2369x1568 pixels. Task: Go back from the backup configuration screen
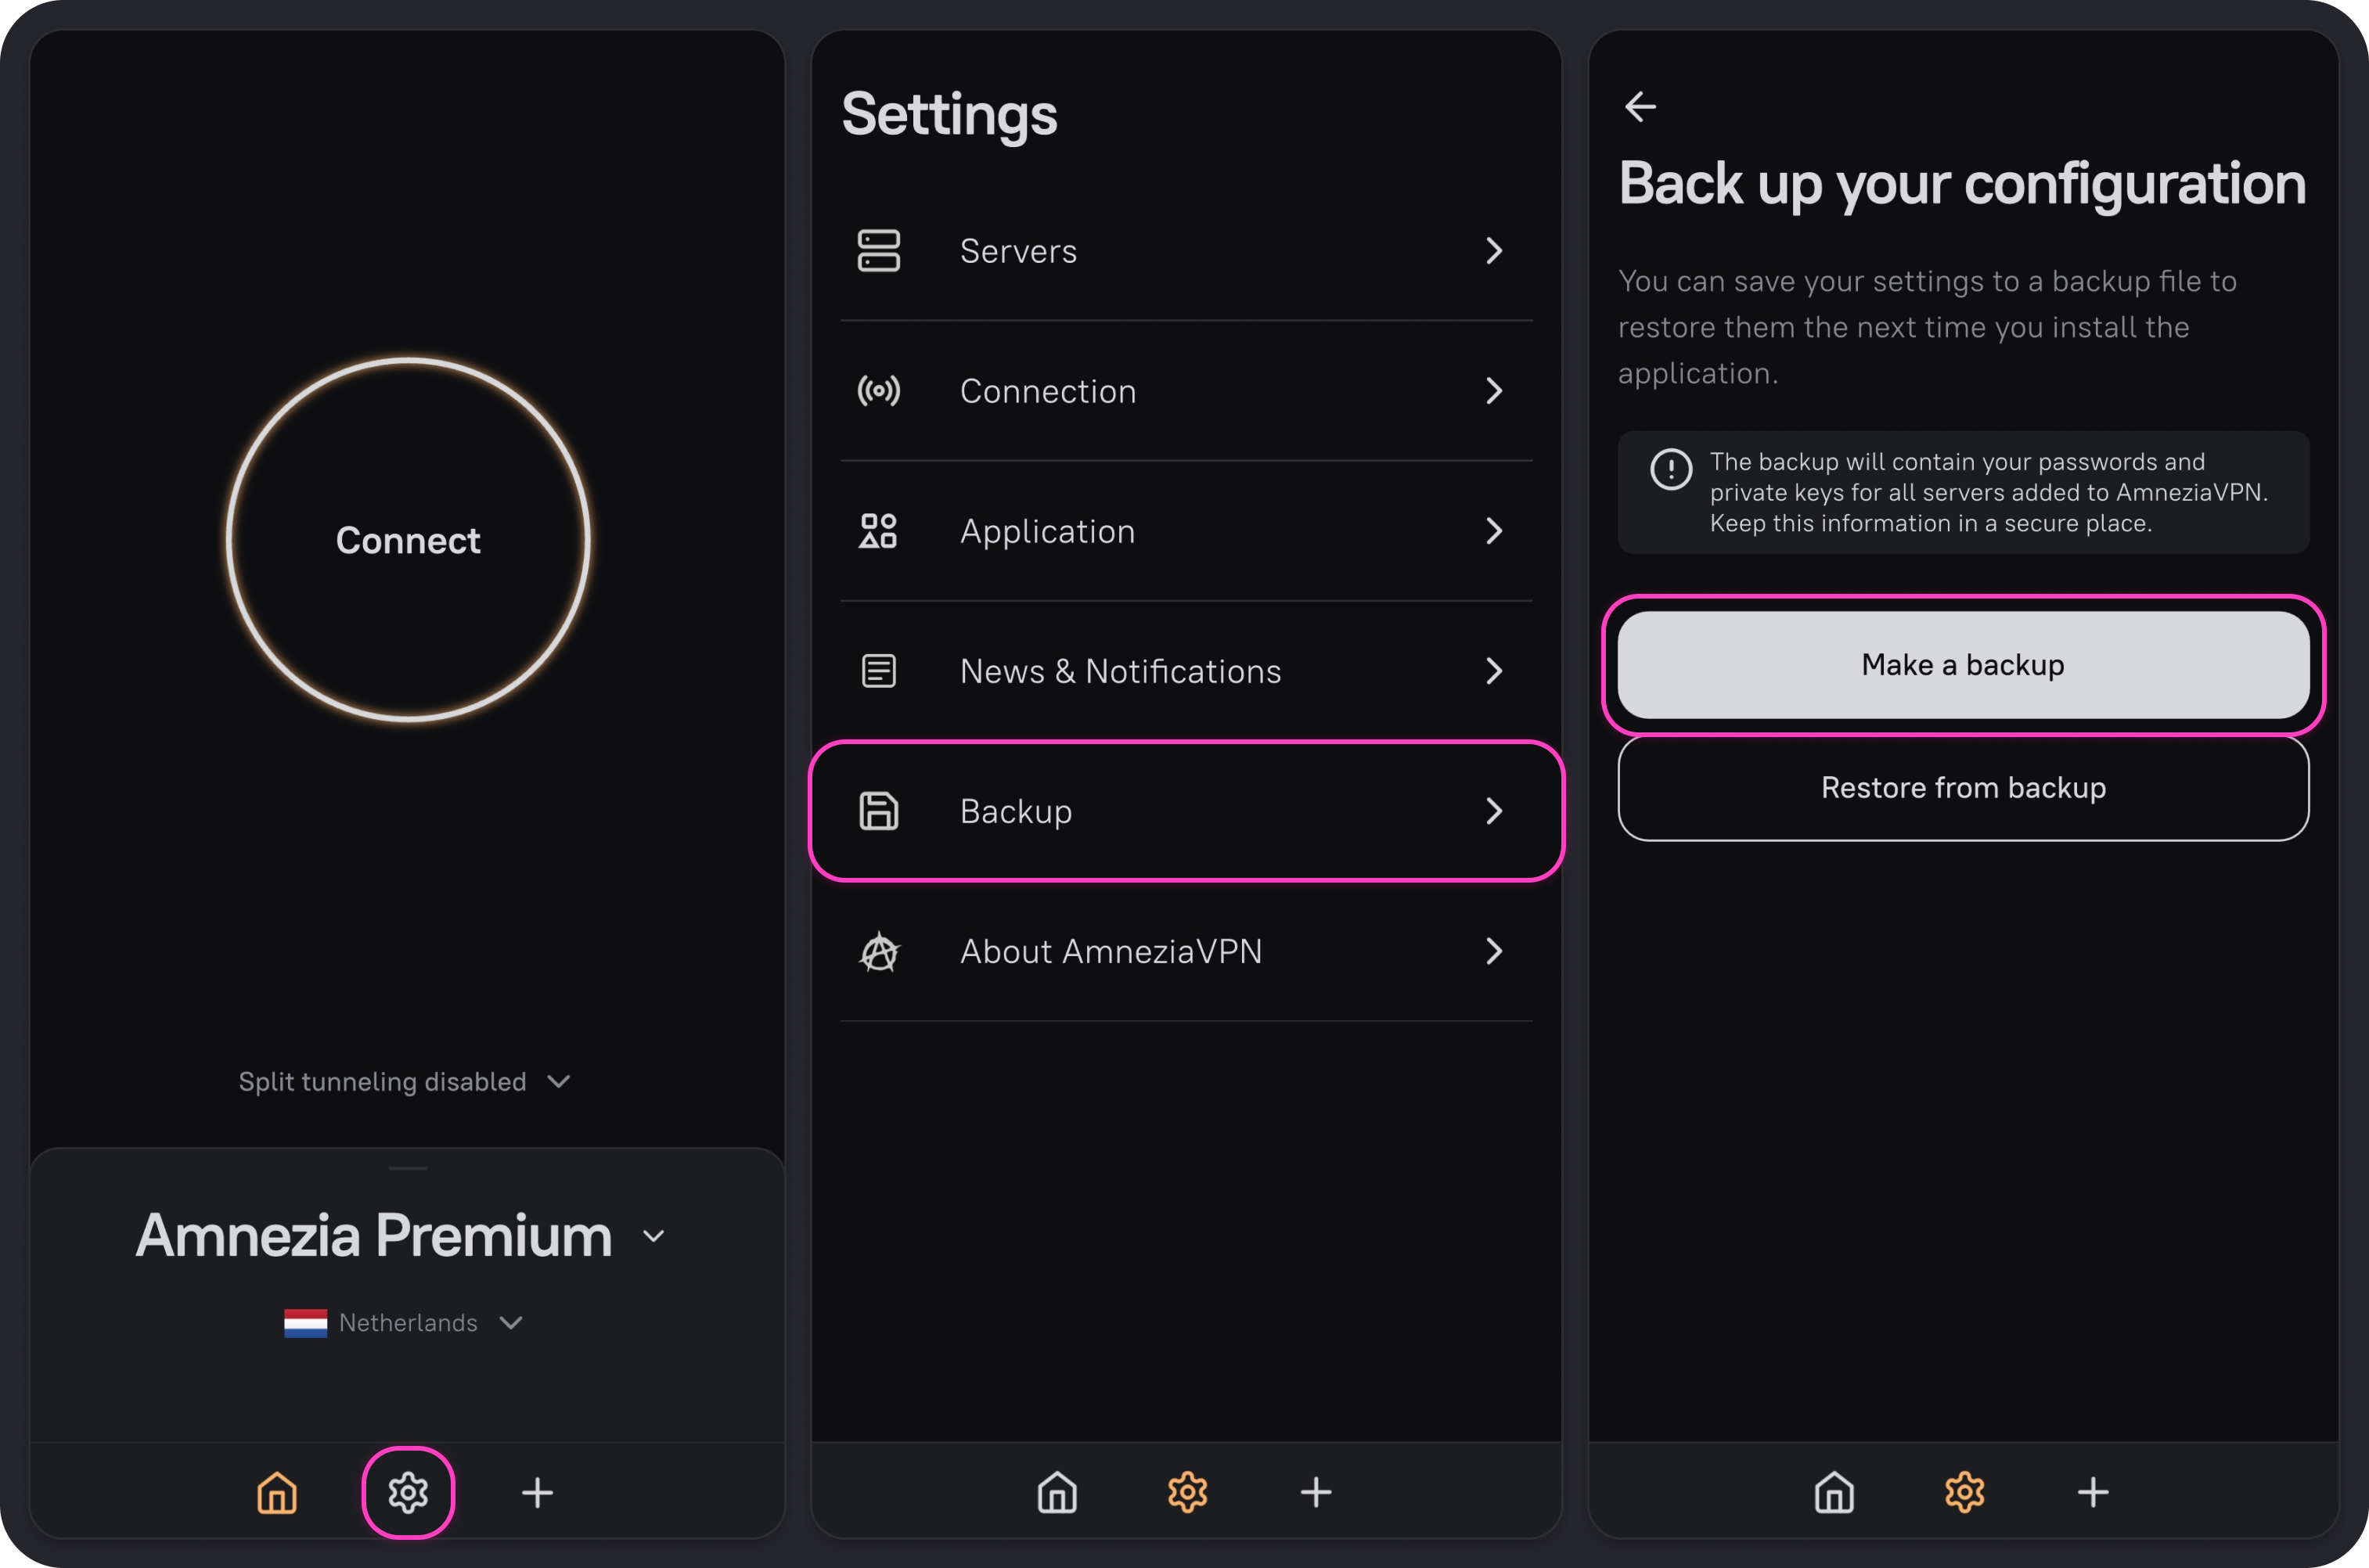coord(1640,106)
